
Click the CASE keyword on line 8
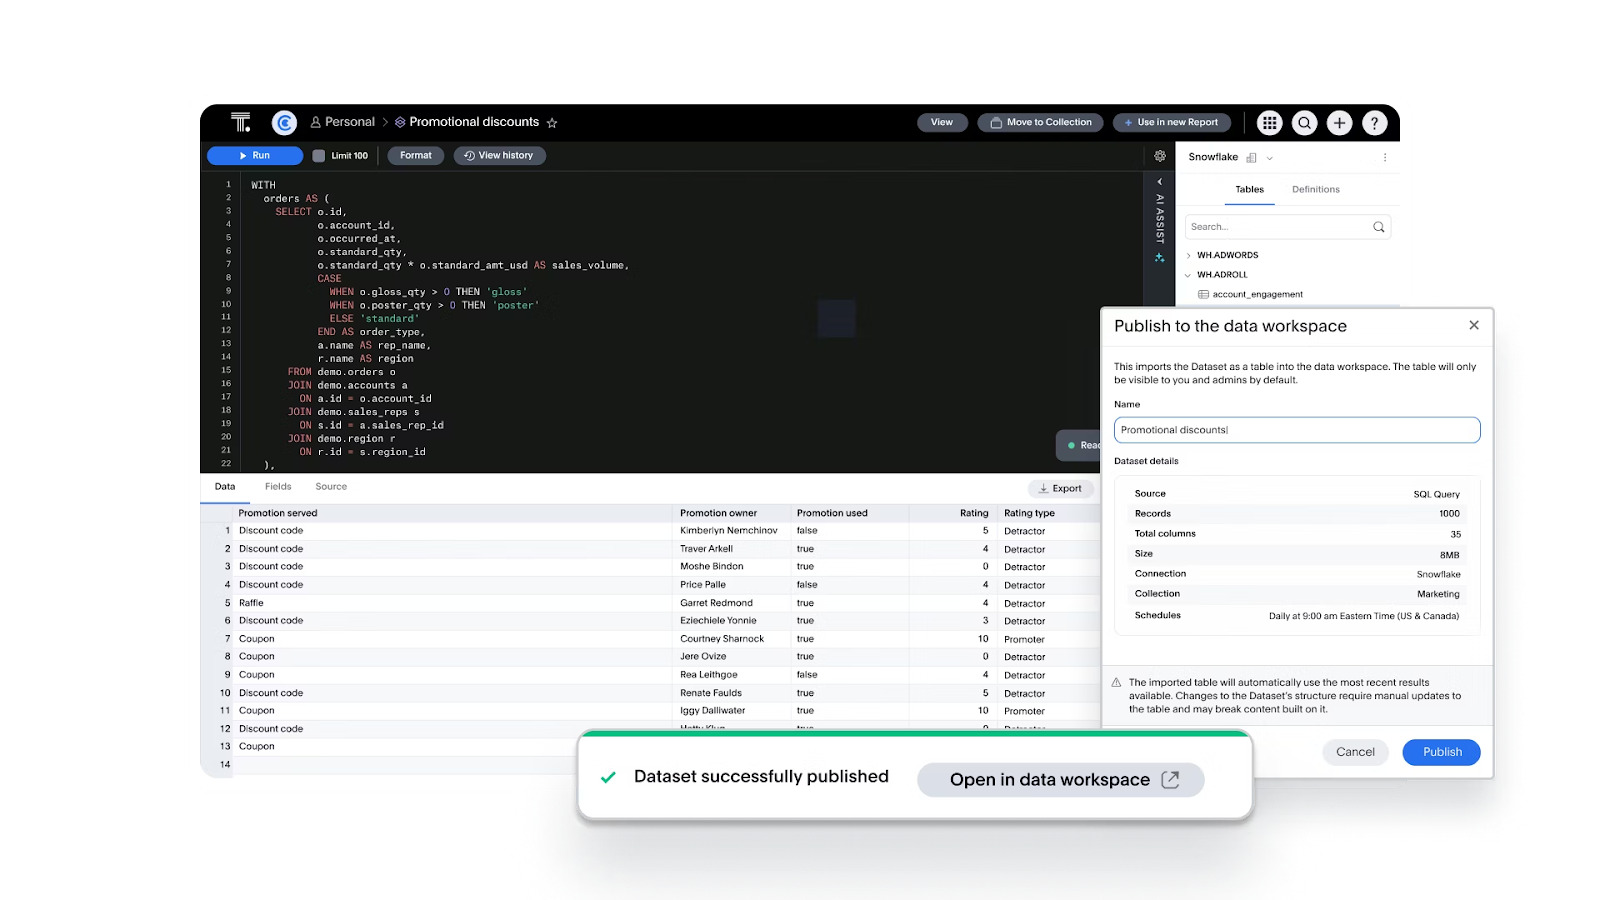[329, 279]
